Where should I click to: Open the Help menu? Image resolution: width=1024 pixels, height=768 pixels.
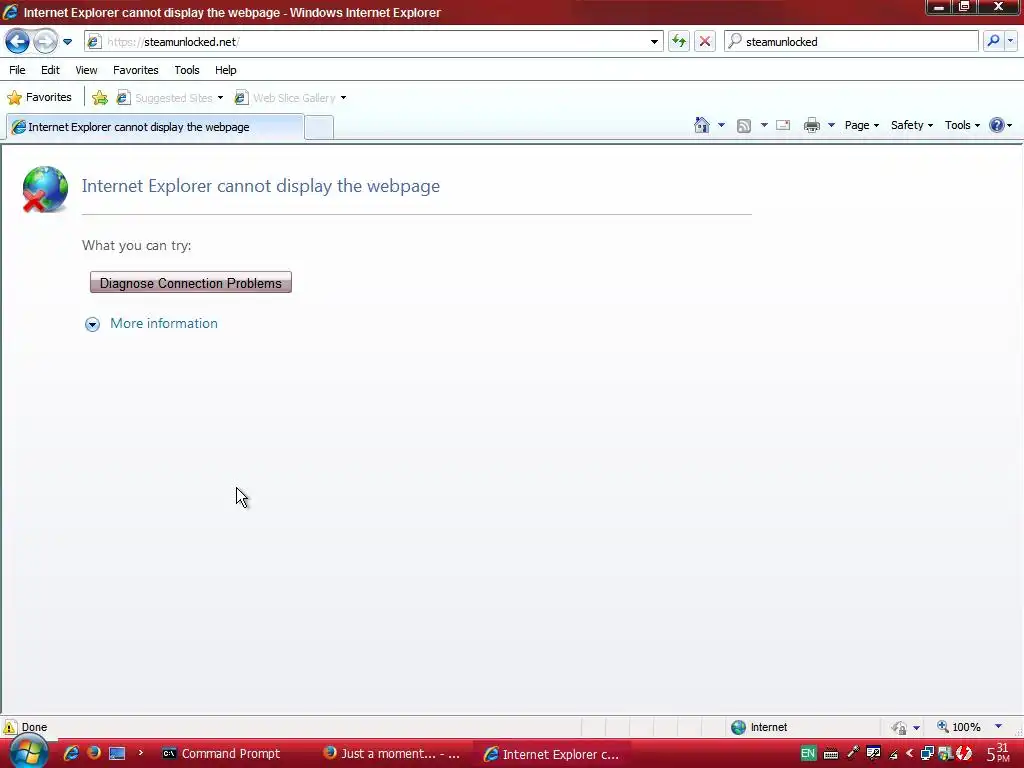click(226, 70)
